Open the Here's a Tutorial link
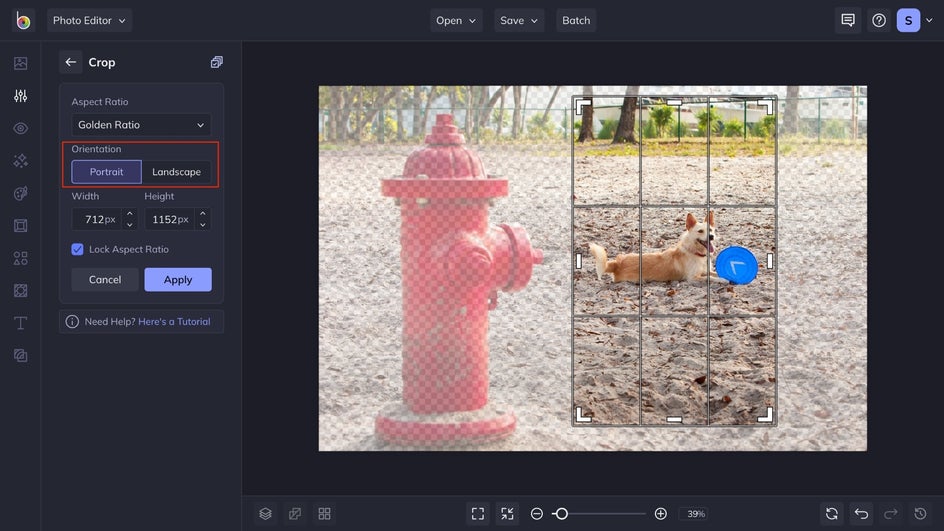Screen dimensions: 944x531 click(x=175, y=321)
